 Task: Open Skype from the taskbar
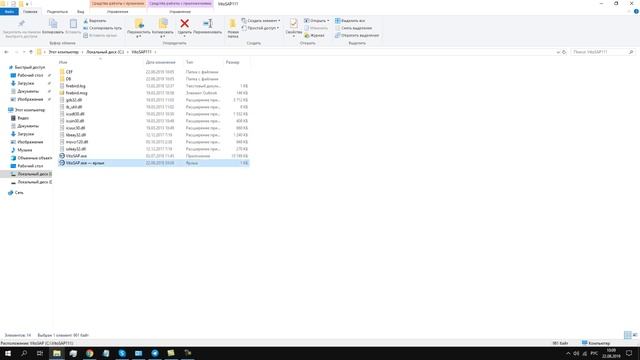coord(122,353)
